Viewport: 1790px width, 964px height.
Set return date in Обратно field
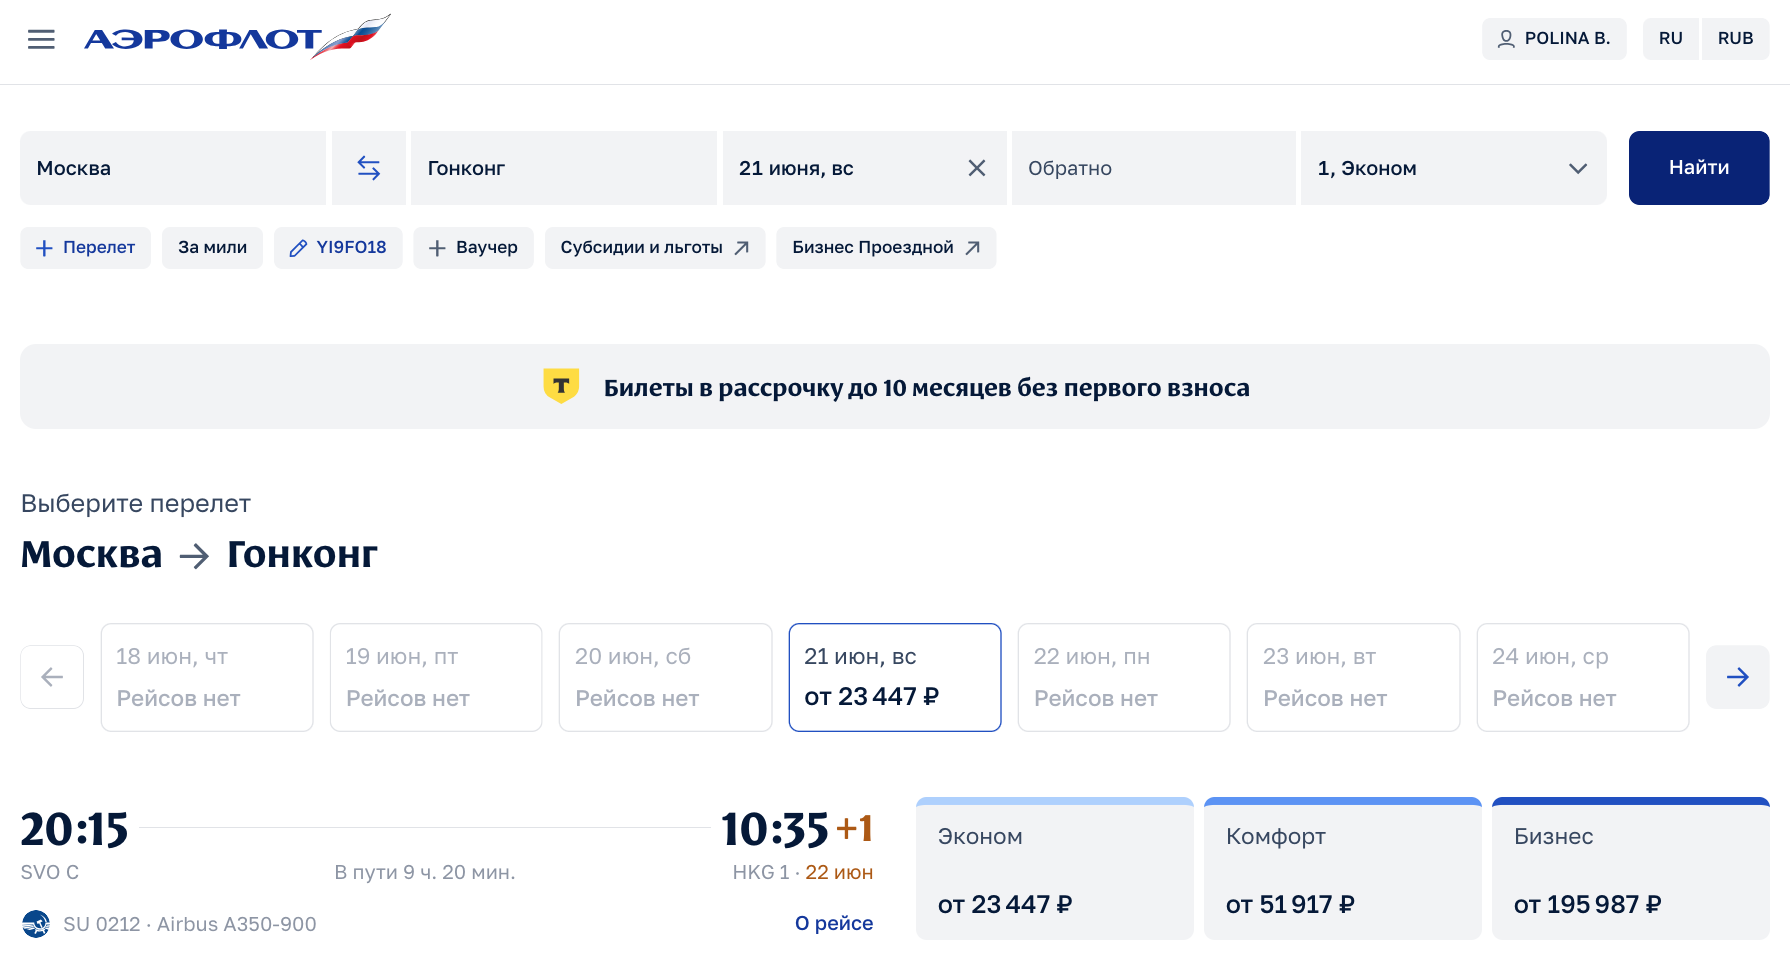coord(1154,168)
